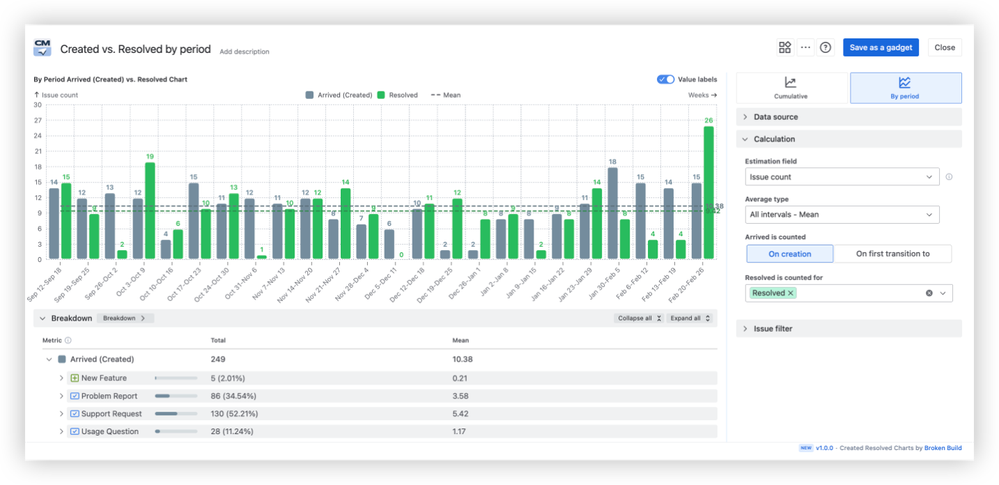This screenshot has width=999, height=485.
Task: Click the Total column header
Action: (x=218, y=340)
